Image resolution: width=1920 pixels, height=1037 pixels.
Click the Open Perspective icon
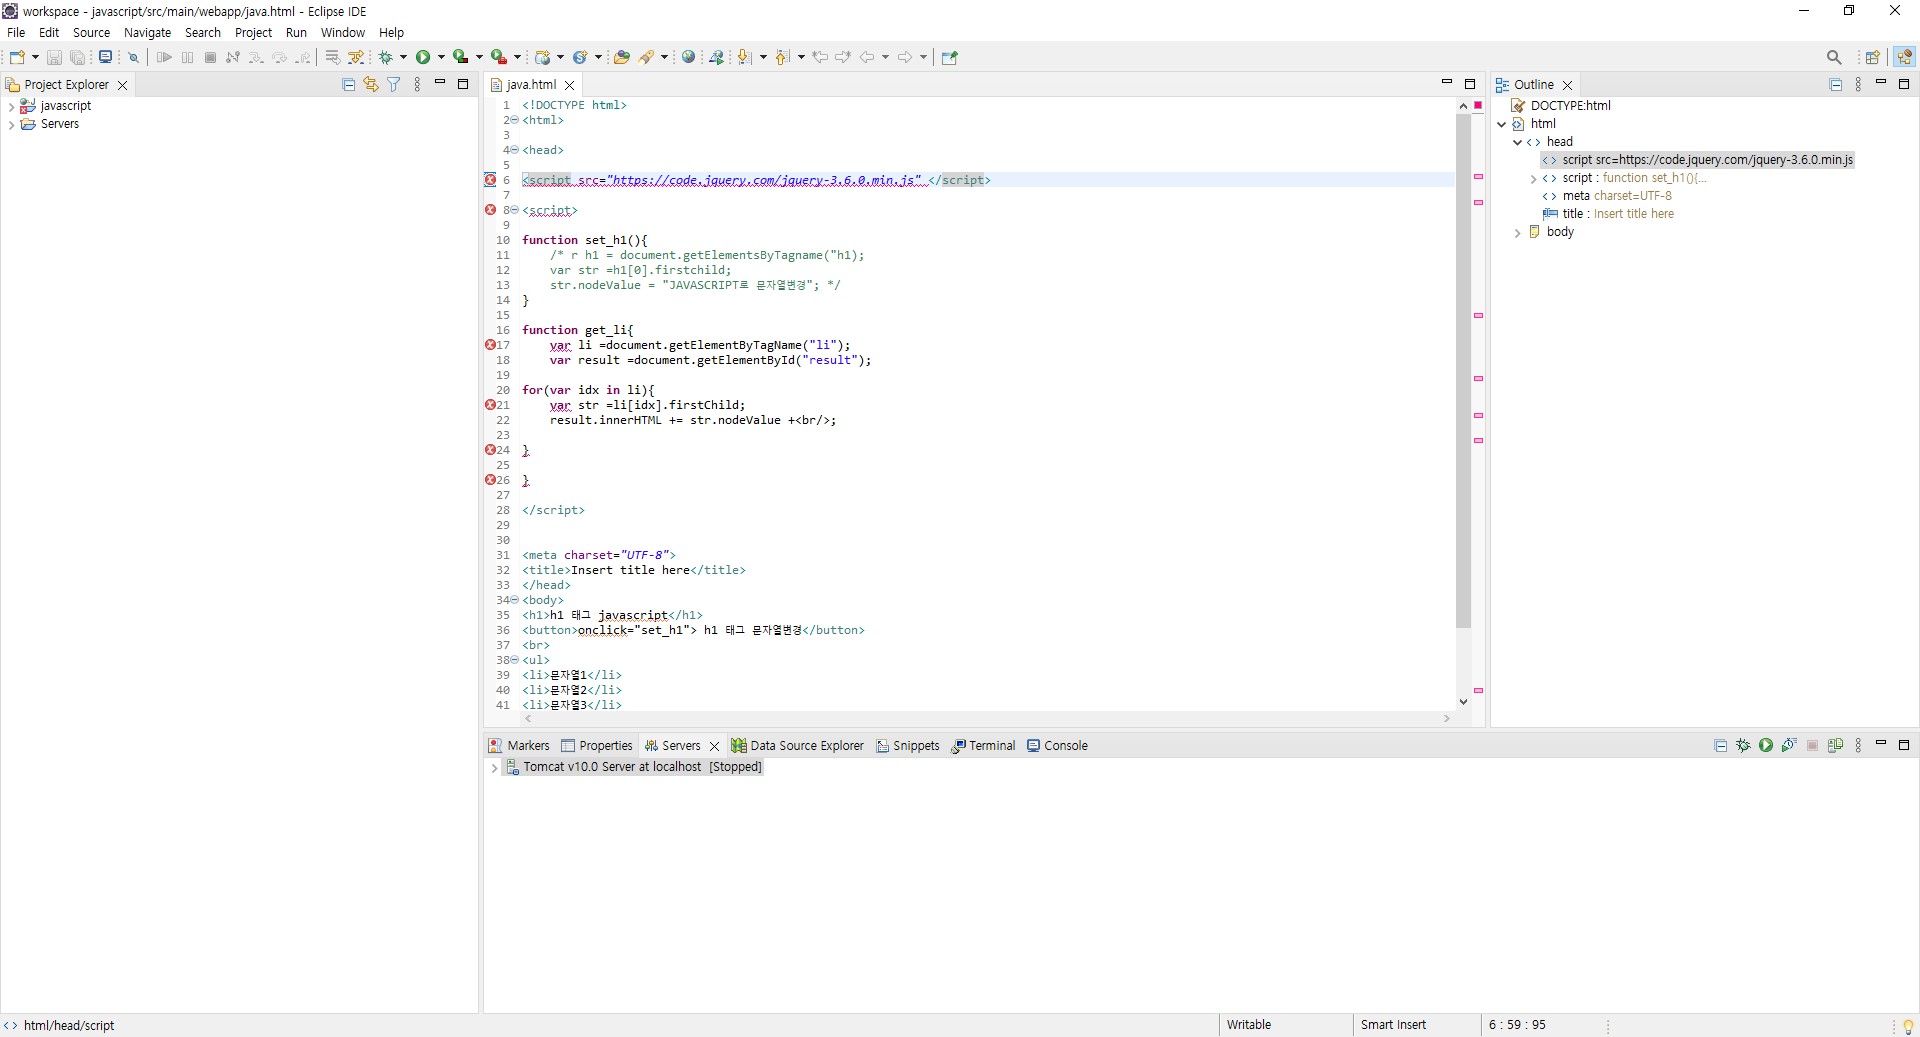point(1872,57)
